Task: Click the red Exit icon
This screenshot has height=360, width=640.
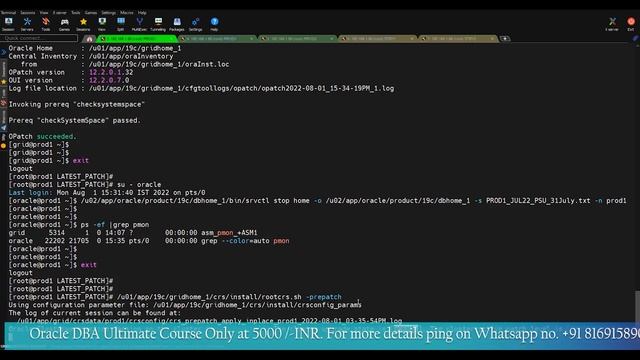Action: tap(631, 24)
